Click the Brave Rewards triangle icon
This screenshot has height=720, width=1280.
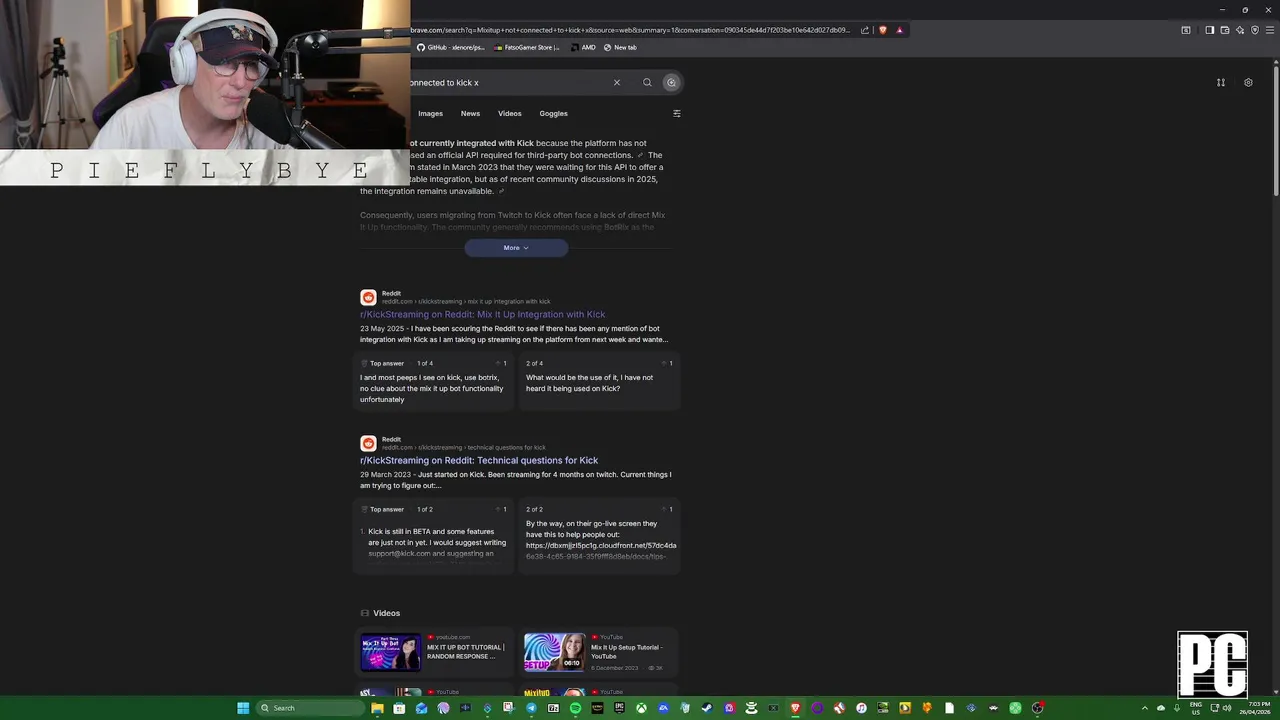point(899,30)
